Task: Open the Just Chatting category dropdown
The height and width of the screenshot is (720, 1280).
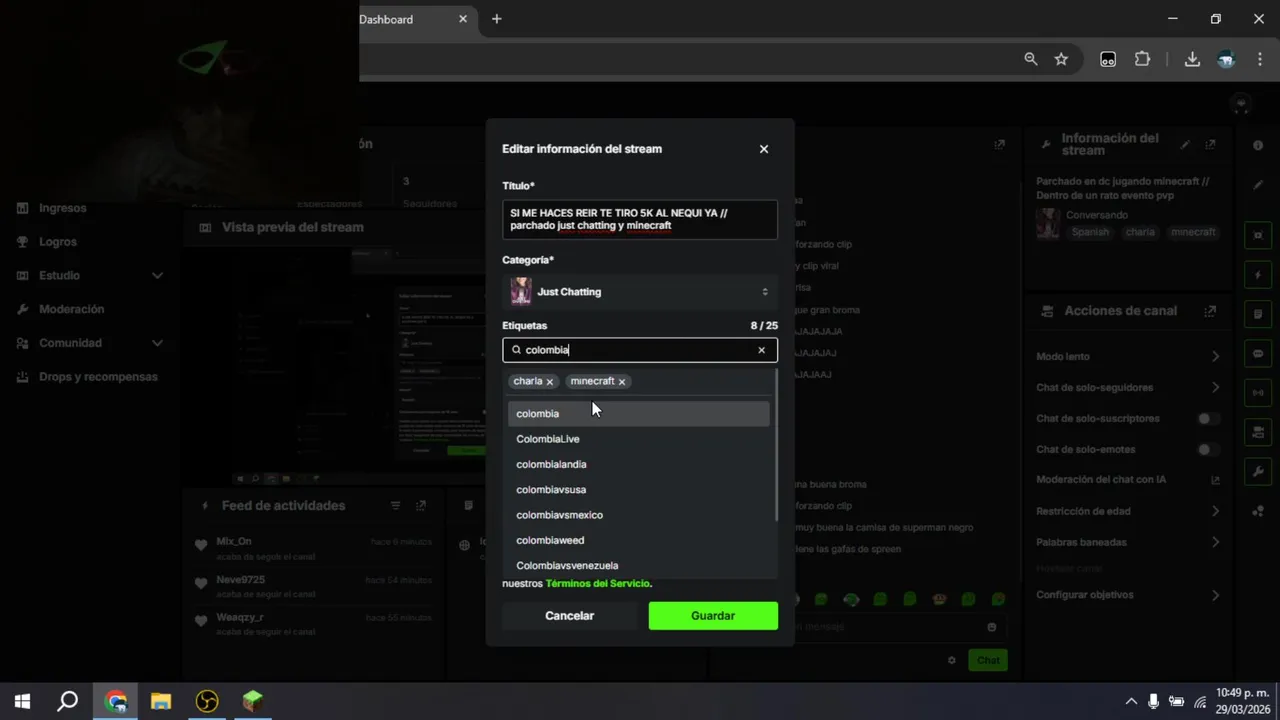Action: (x=640, y=292)
